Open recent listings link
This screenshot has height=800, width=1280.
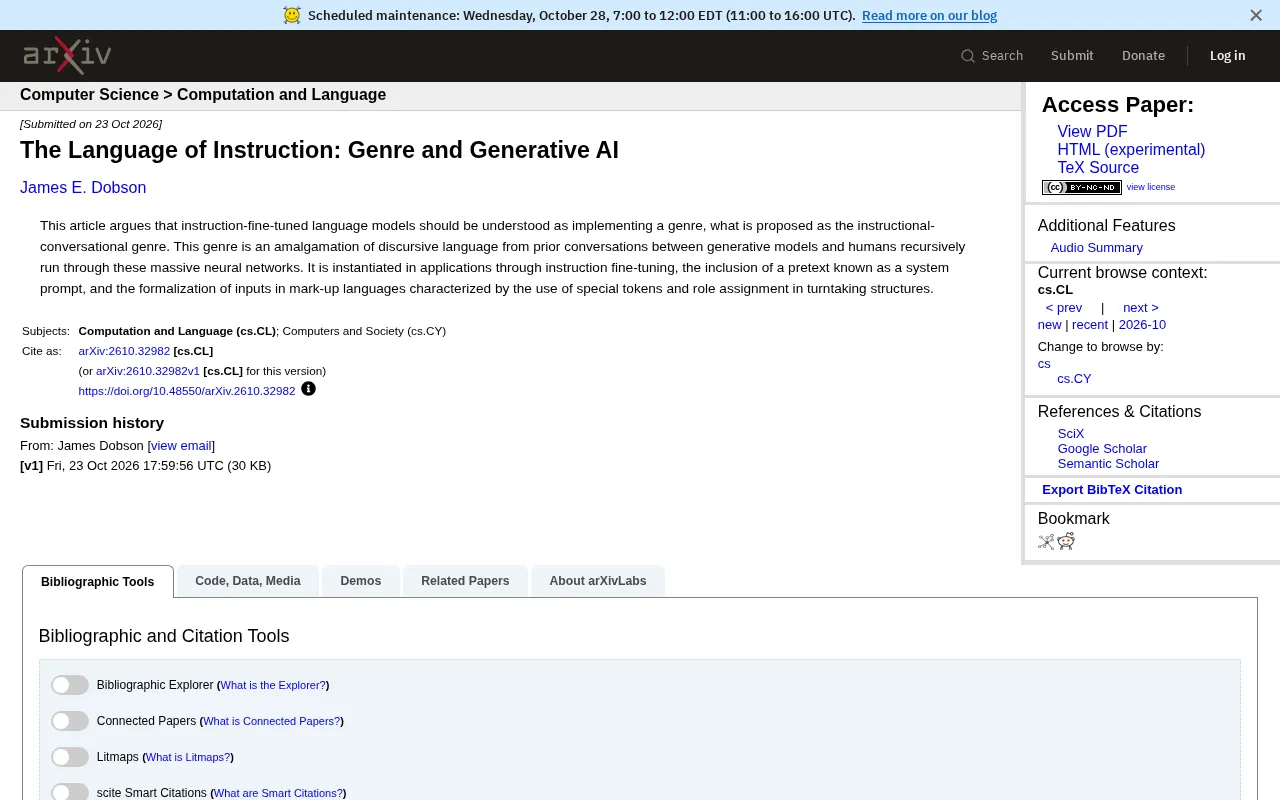(x=1090, y=325)
